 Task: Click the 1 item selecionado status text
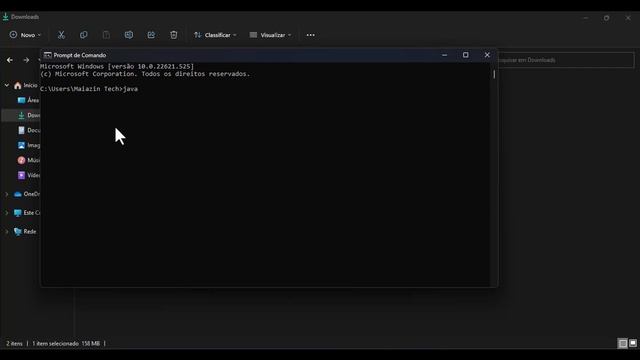tap(55, 344)
